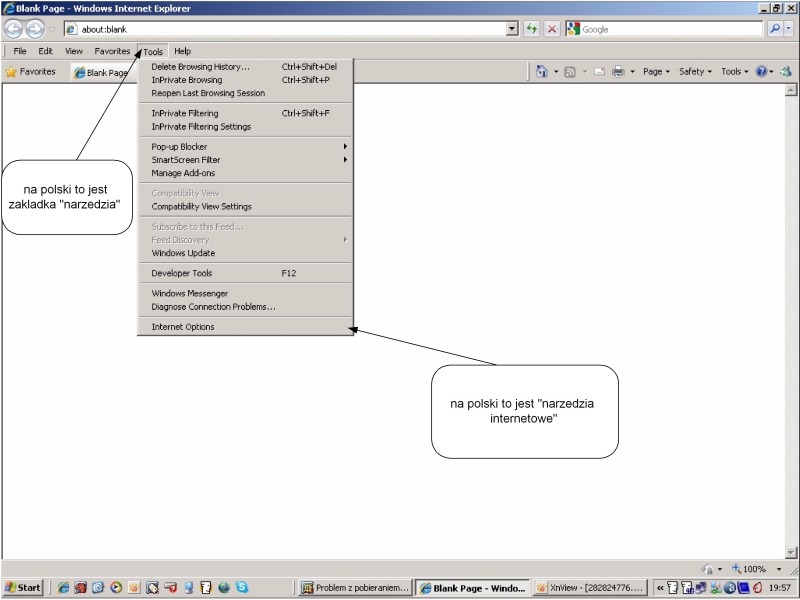Click the Home icon in command bar
Screen dimensions: 800x600
coord(542,71)
